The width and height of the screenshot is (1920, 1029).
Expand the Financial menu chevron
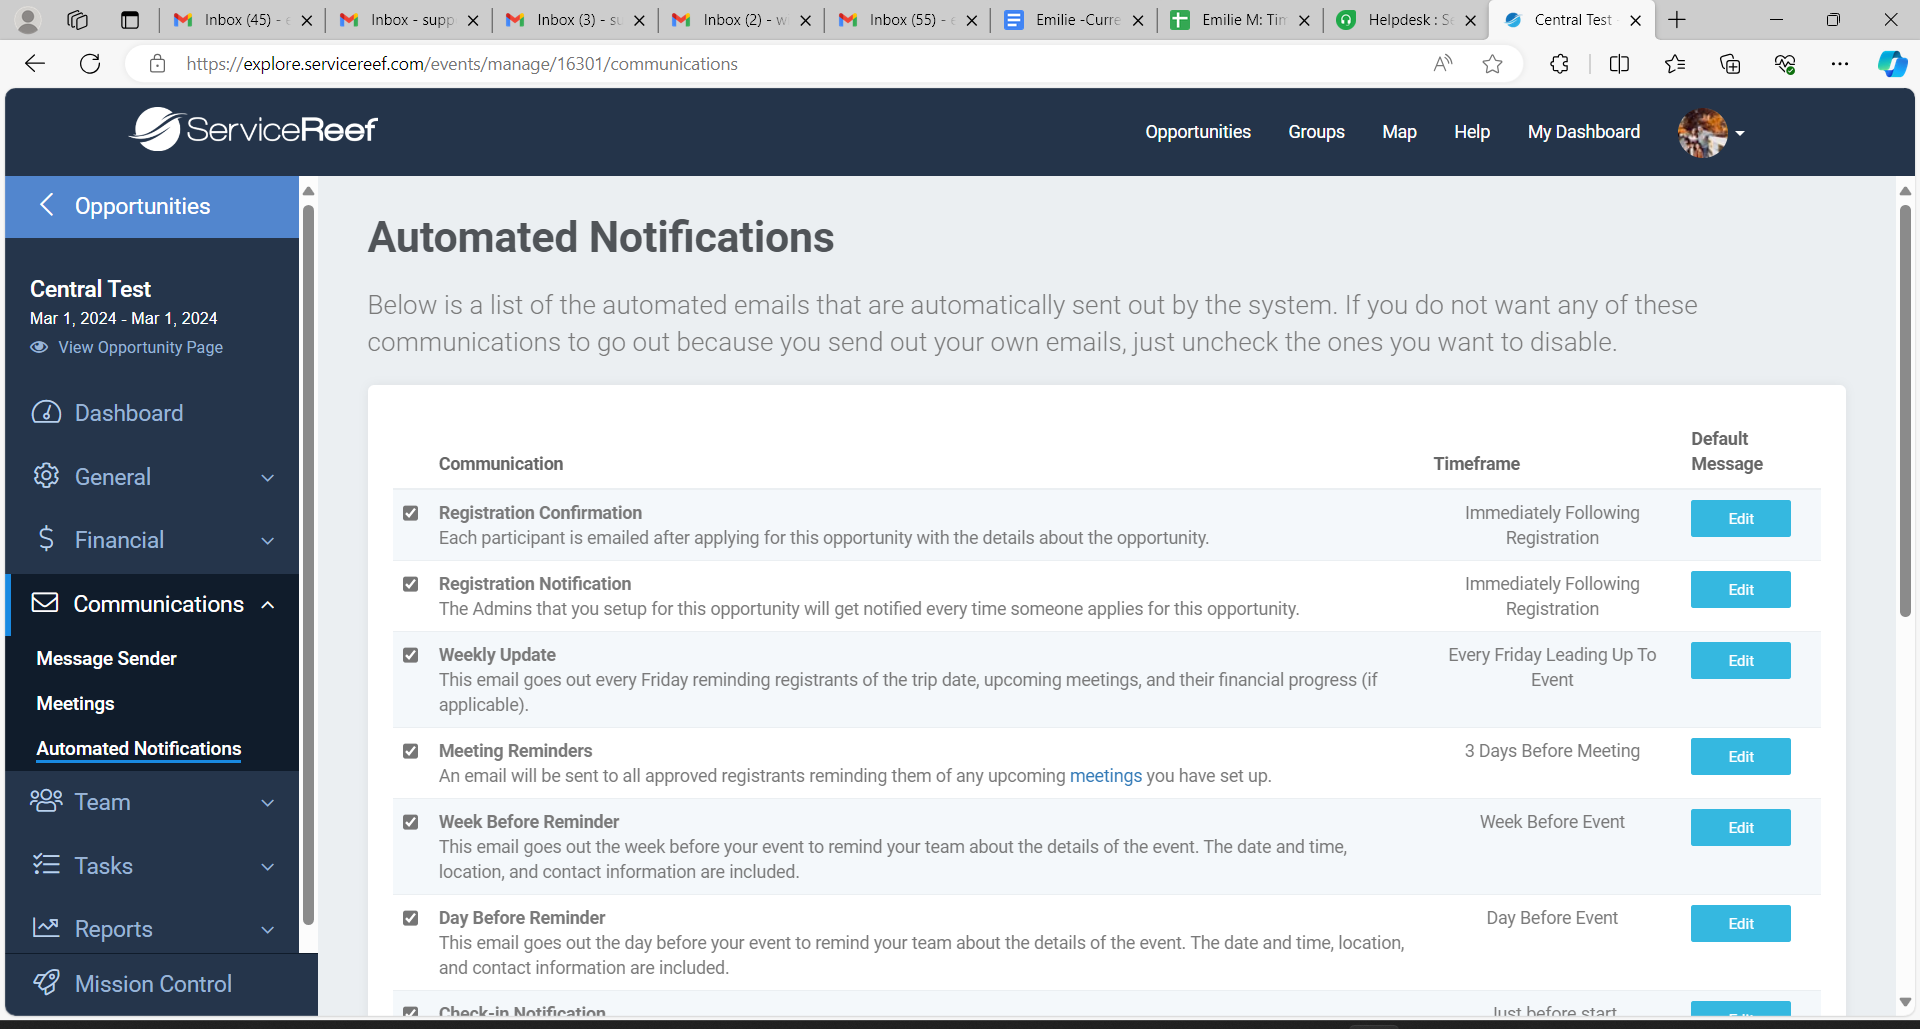click(x=268, y=541)
